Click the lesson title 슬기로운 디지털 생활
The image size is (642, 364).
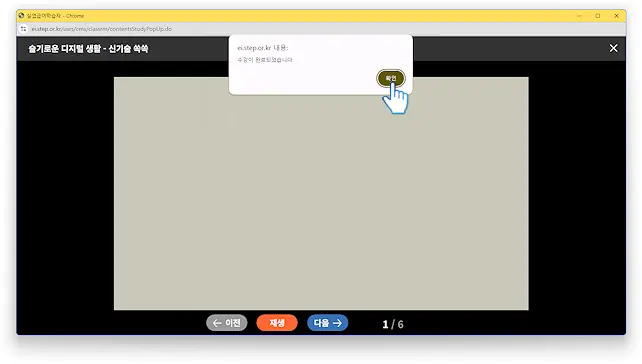(x=88, y=49)
